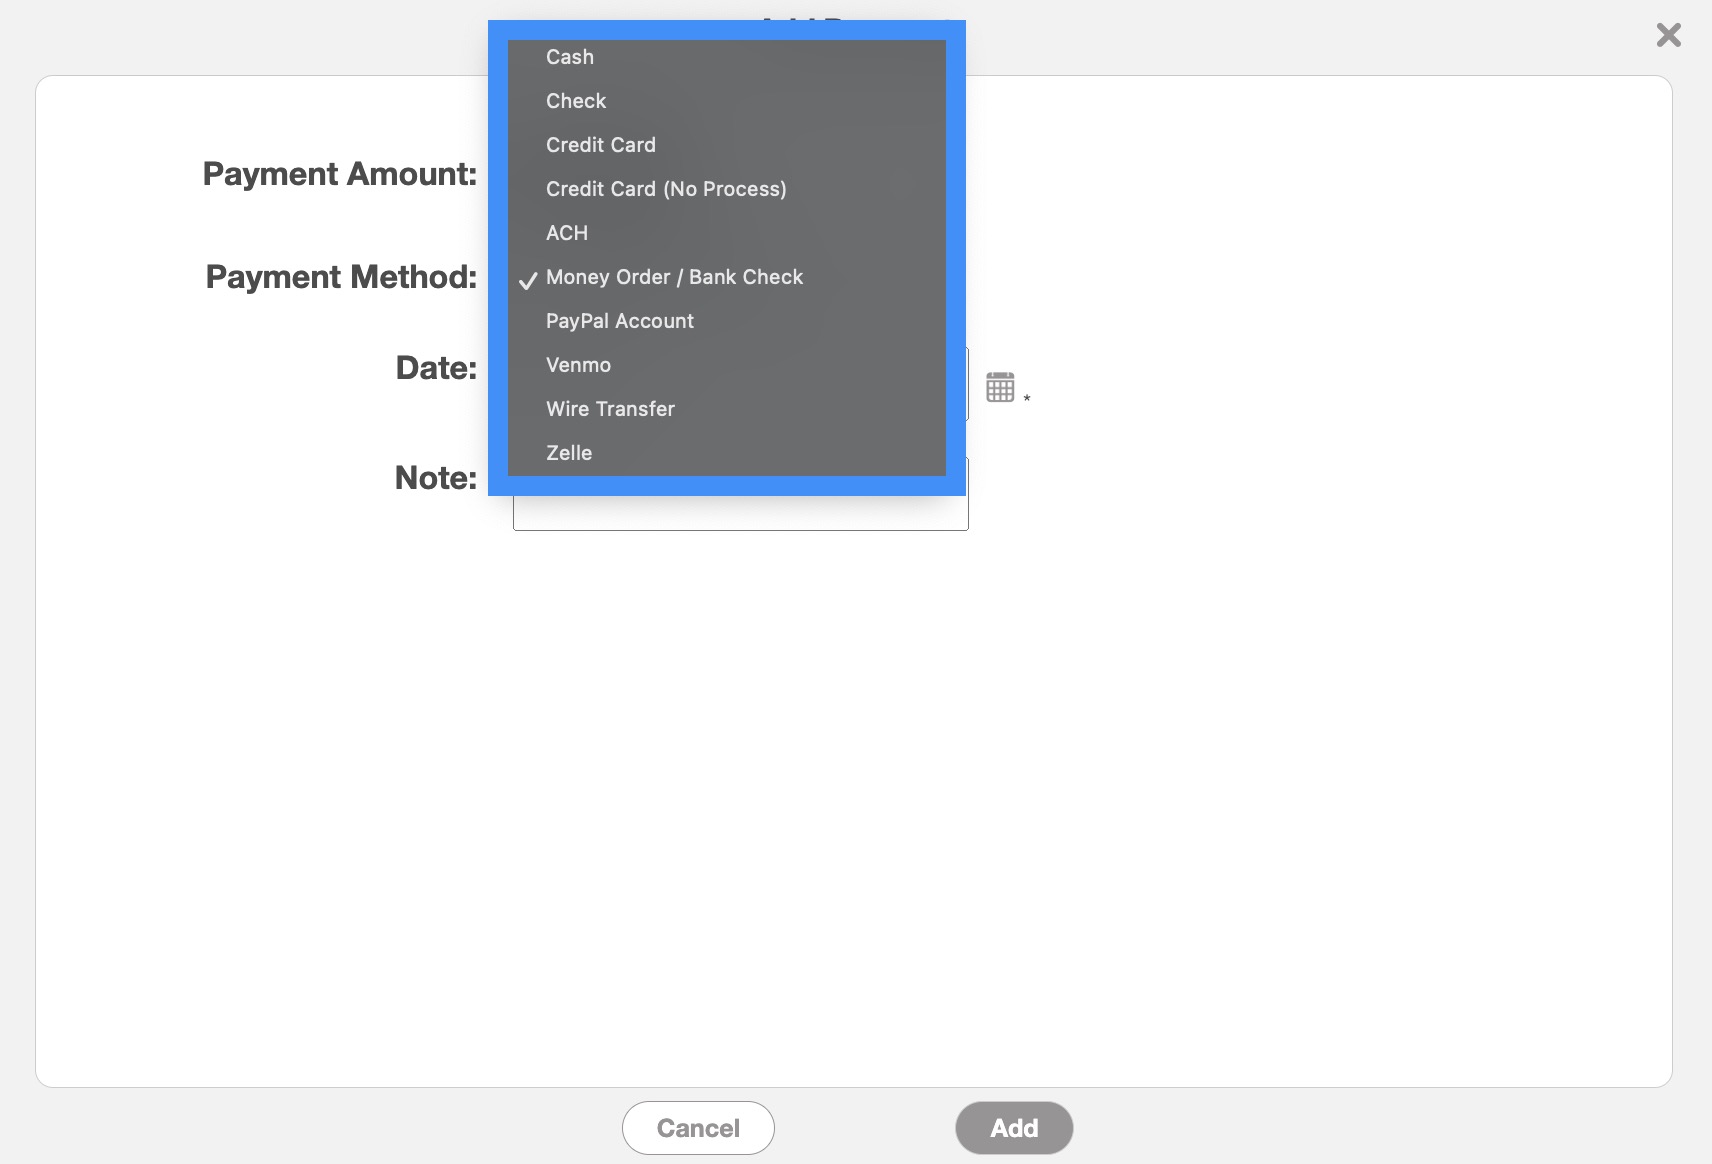Viewport: 1712px width, 1164px height.
Task: Click the Payment Method label
Action: (x=341, y=277)
